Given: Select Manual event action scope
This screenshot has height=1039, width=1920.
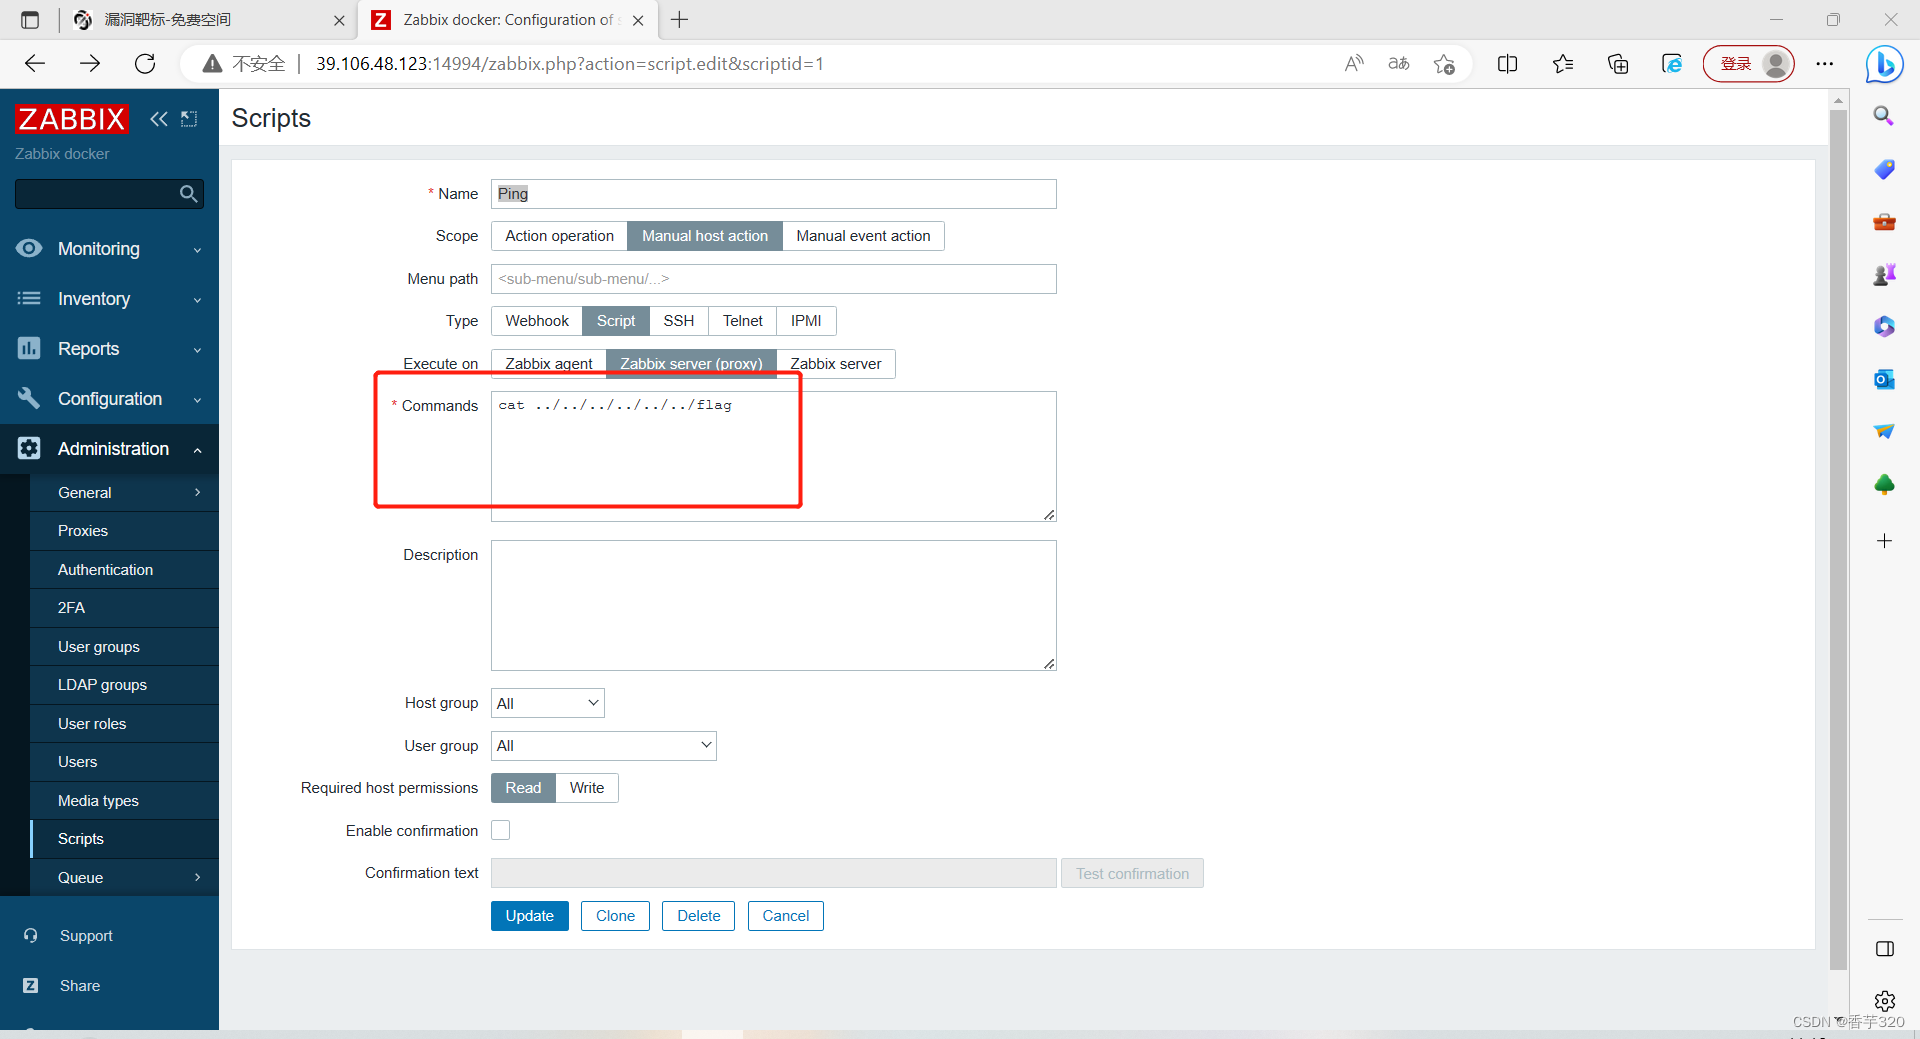Looking at the screenshot, I should pyautogui.click(x=863, y=236).
